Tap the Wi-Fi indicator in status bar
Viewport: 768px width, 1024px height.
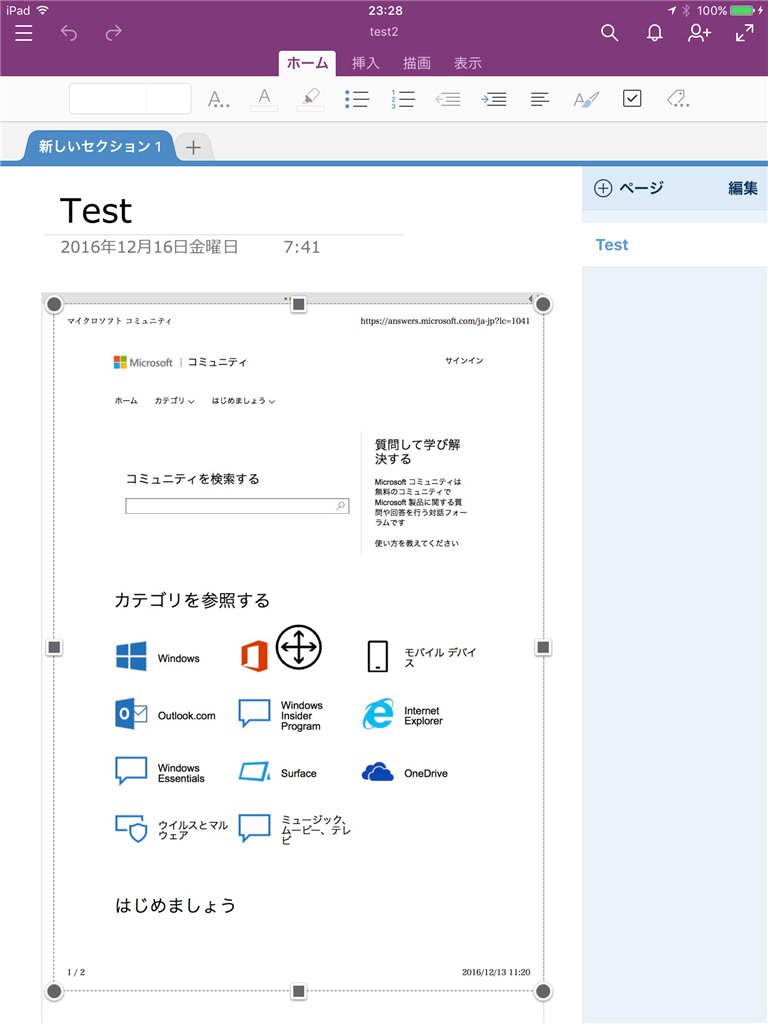pos(43,10)
